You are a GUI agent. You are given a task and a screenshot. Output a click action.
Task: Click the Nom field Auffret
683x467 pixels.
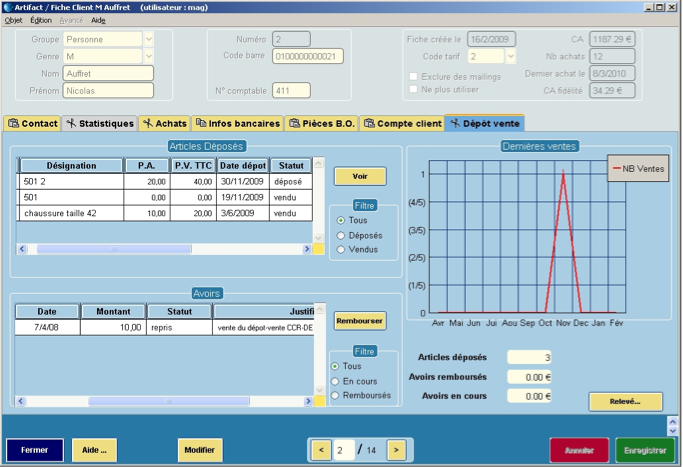tap(108, 73)
